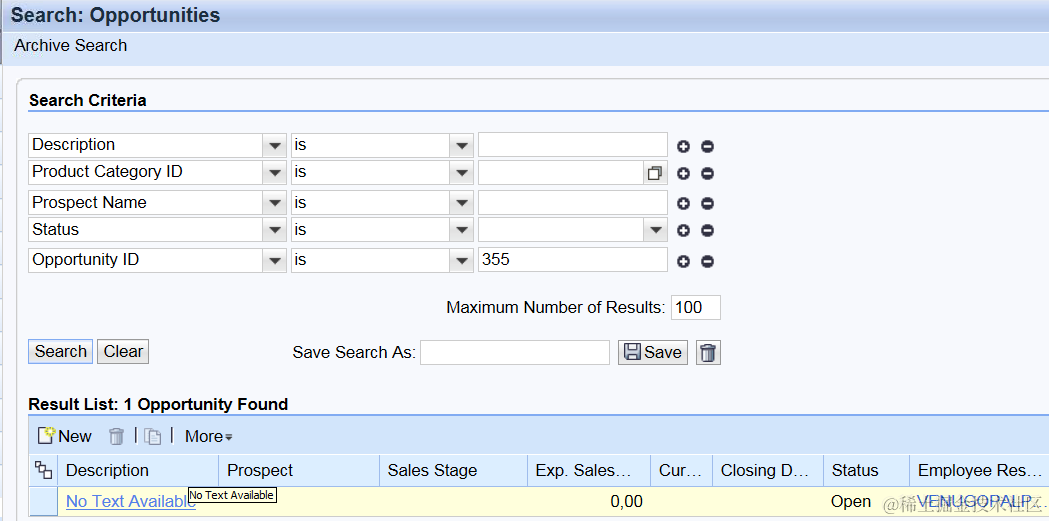Delete the saved search trash icon
This screenshot has width=1049, height=521.
(708, 353)
